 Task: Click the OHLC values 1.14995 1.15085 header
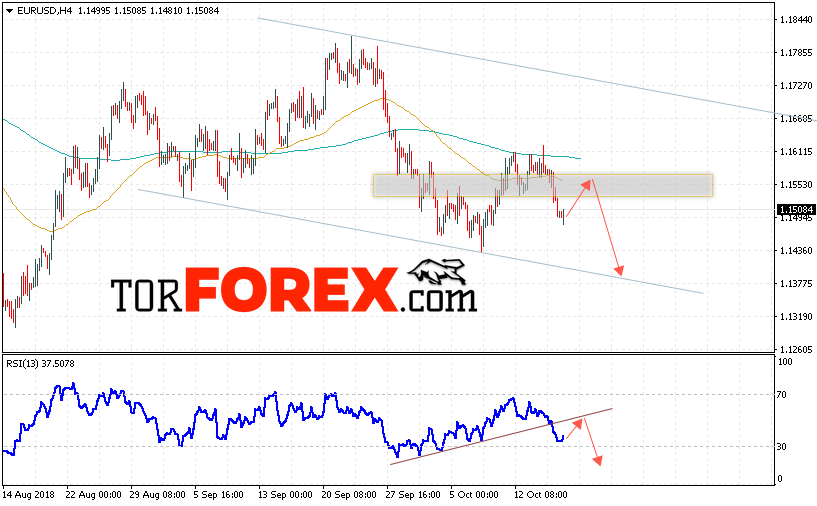tap(148, 10)
